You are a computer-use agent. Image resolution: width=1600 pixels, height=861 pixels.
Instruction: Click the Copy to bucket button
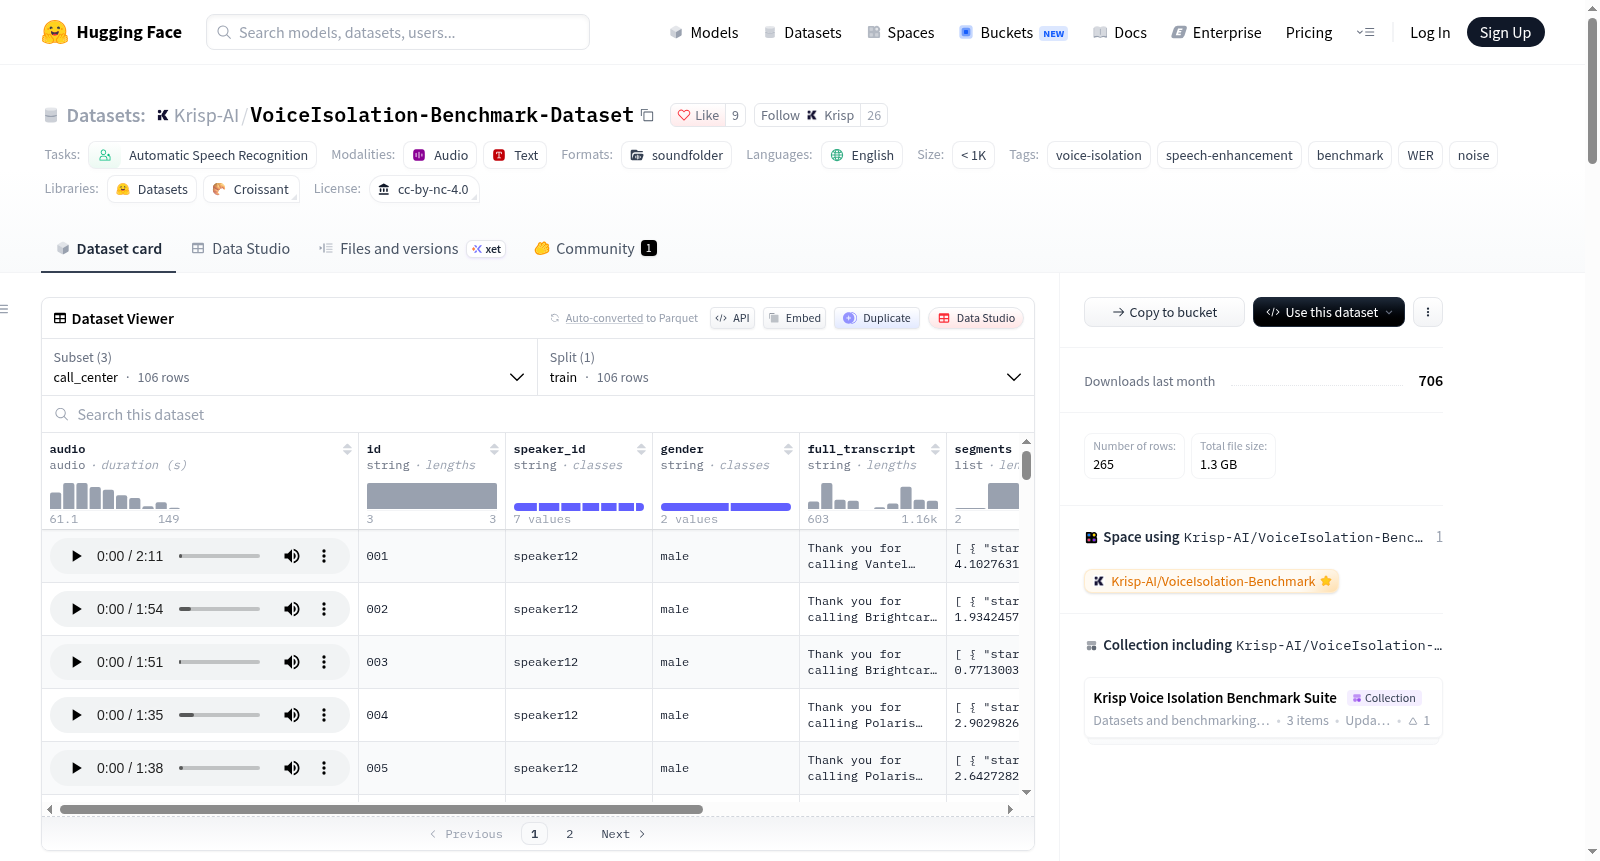coord(1164,312)
